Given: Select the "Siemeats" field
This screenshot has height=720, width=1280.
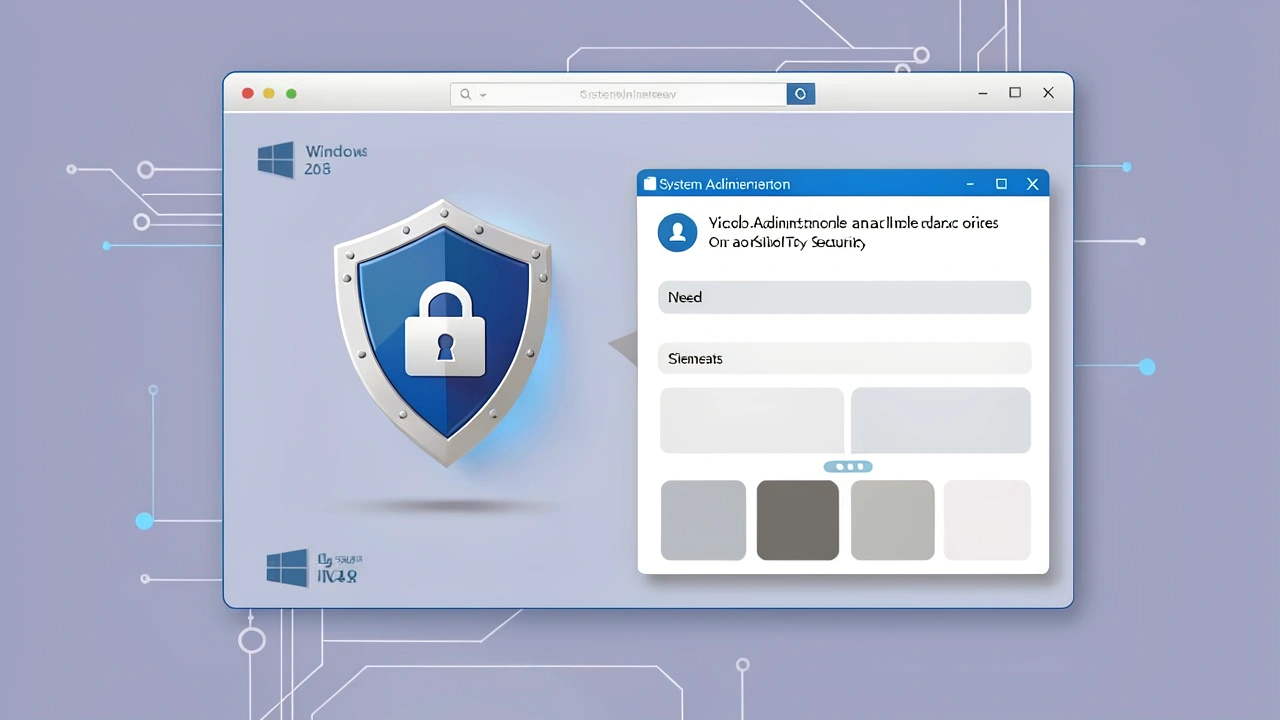Looking at the screenshot, I should pos(844,358).
